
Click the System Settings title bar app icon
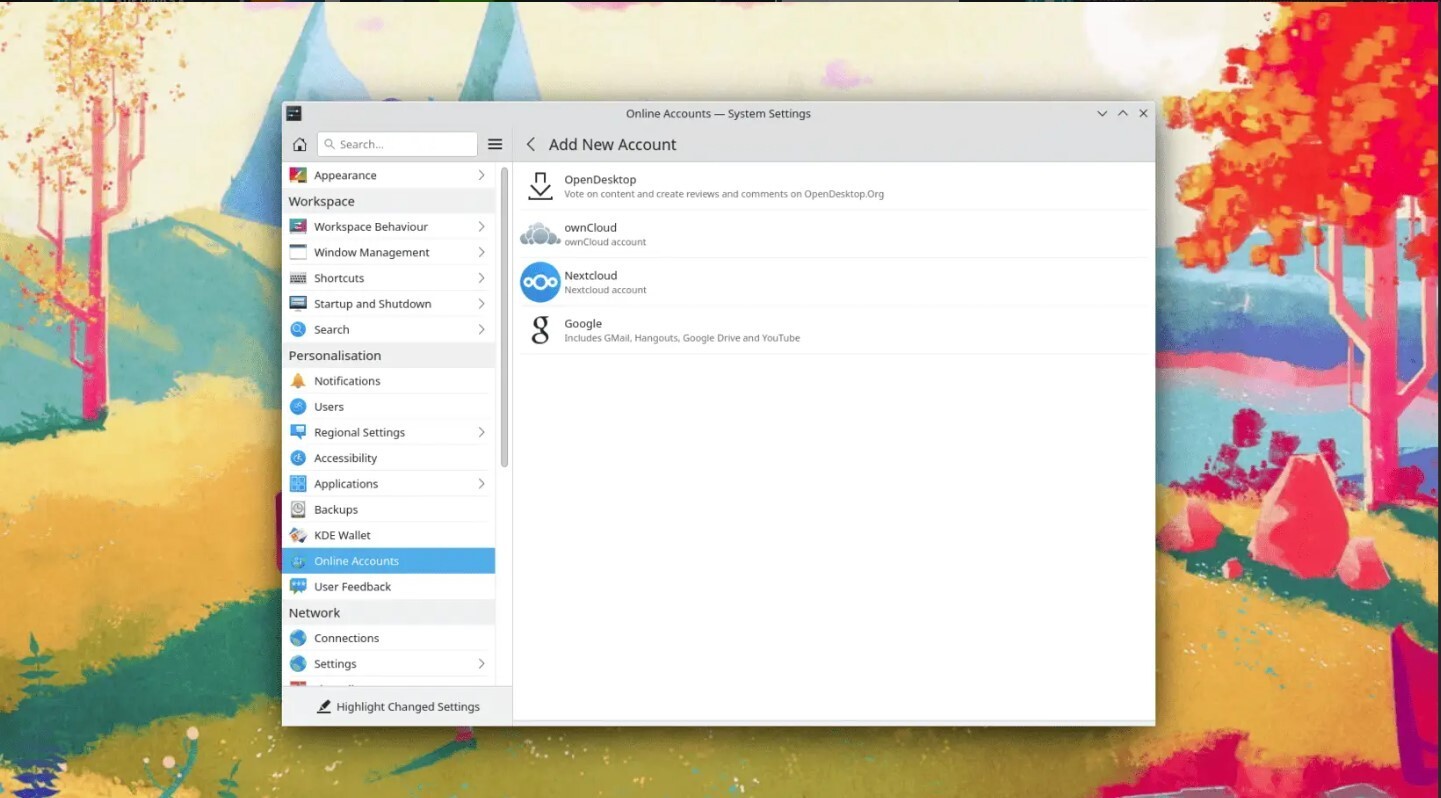pyautogui.click(x=294, y=113)
